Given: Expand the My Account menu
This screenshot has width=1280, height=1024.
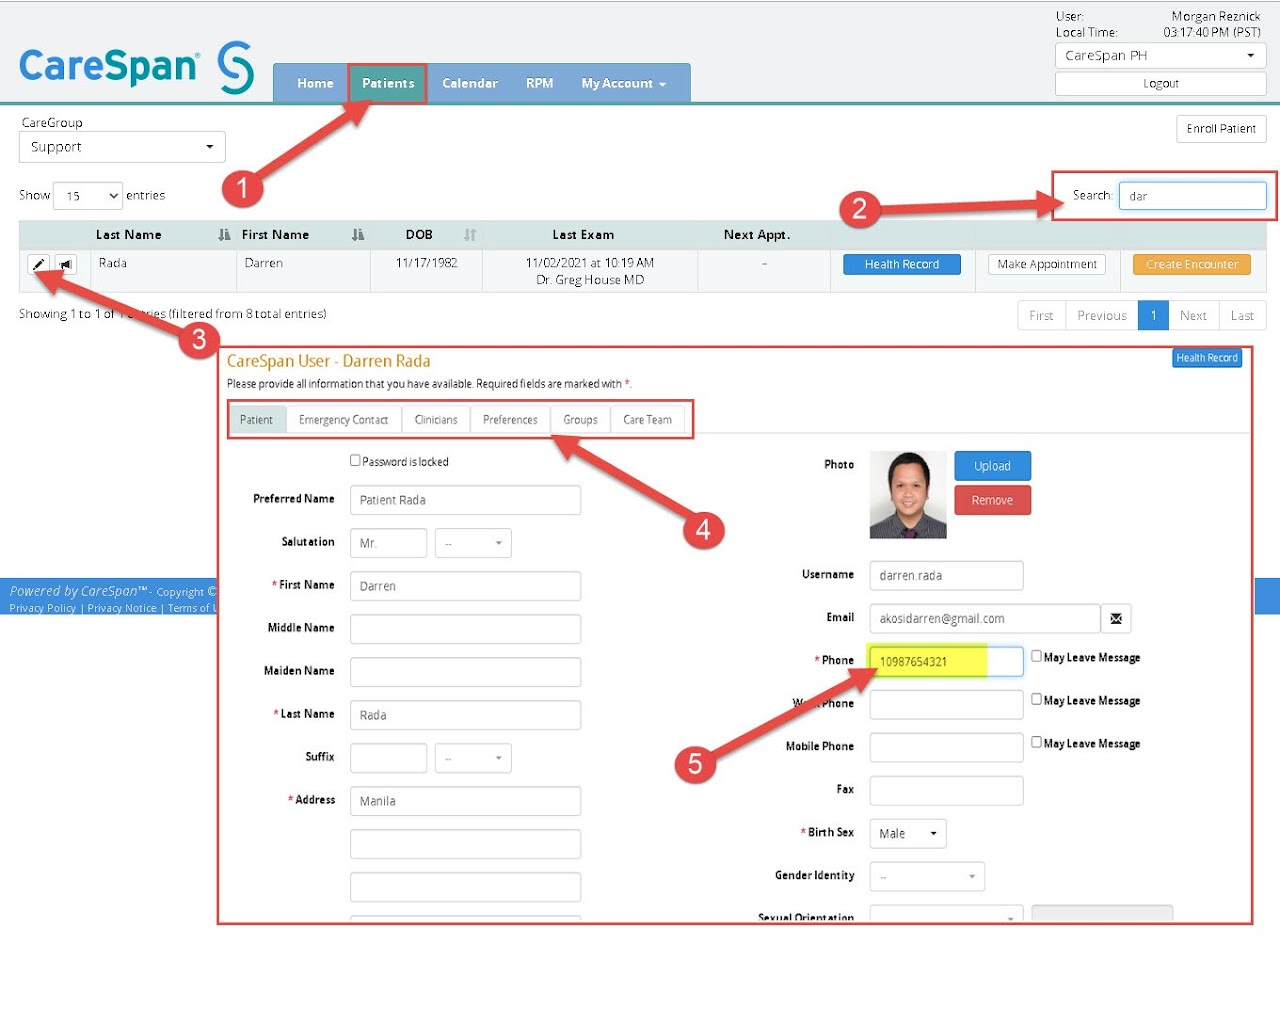Looking at the screenshot, I should tap(623, 84).
